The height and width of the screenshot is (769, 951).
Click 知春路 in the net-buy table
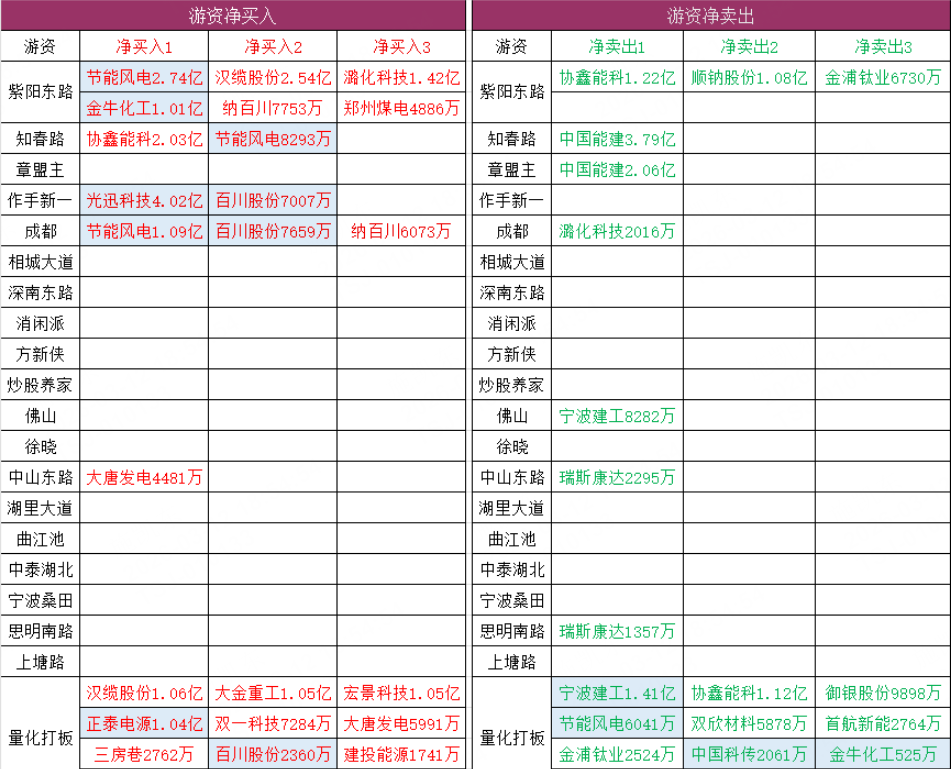[x=40, y=139]
